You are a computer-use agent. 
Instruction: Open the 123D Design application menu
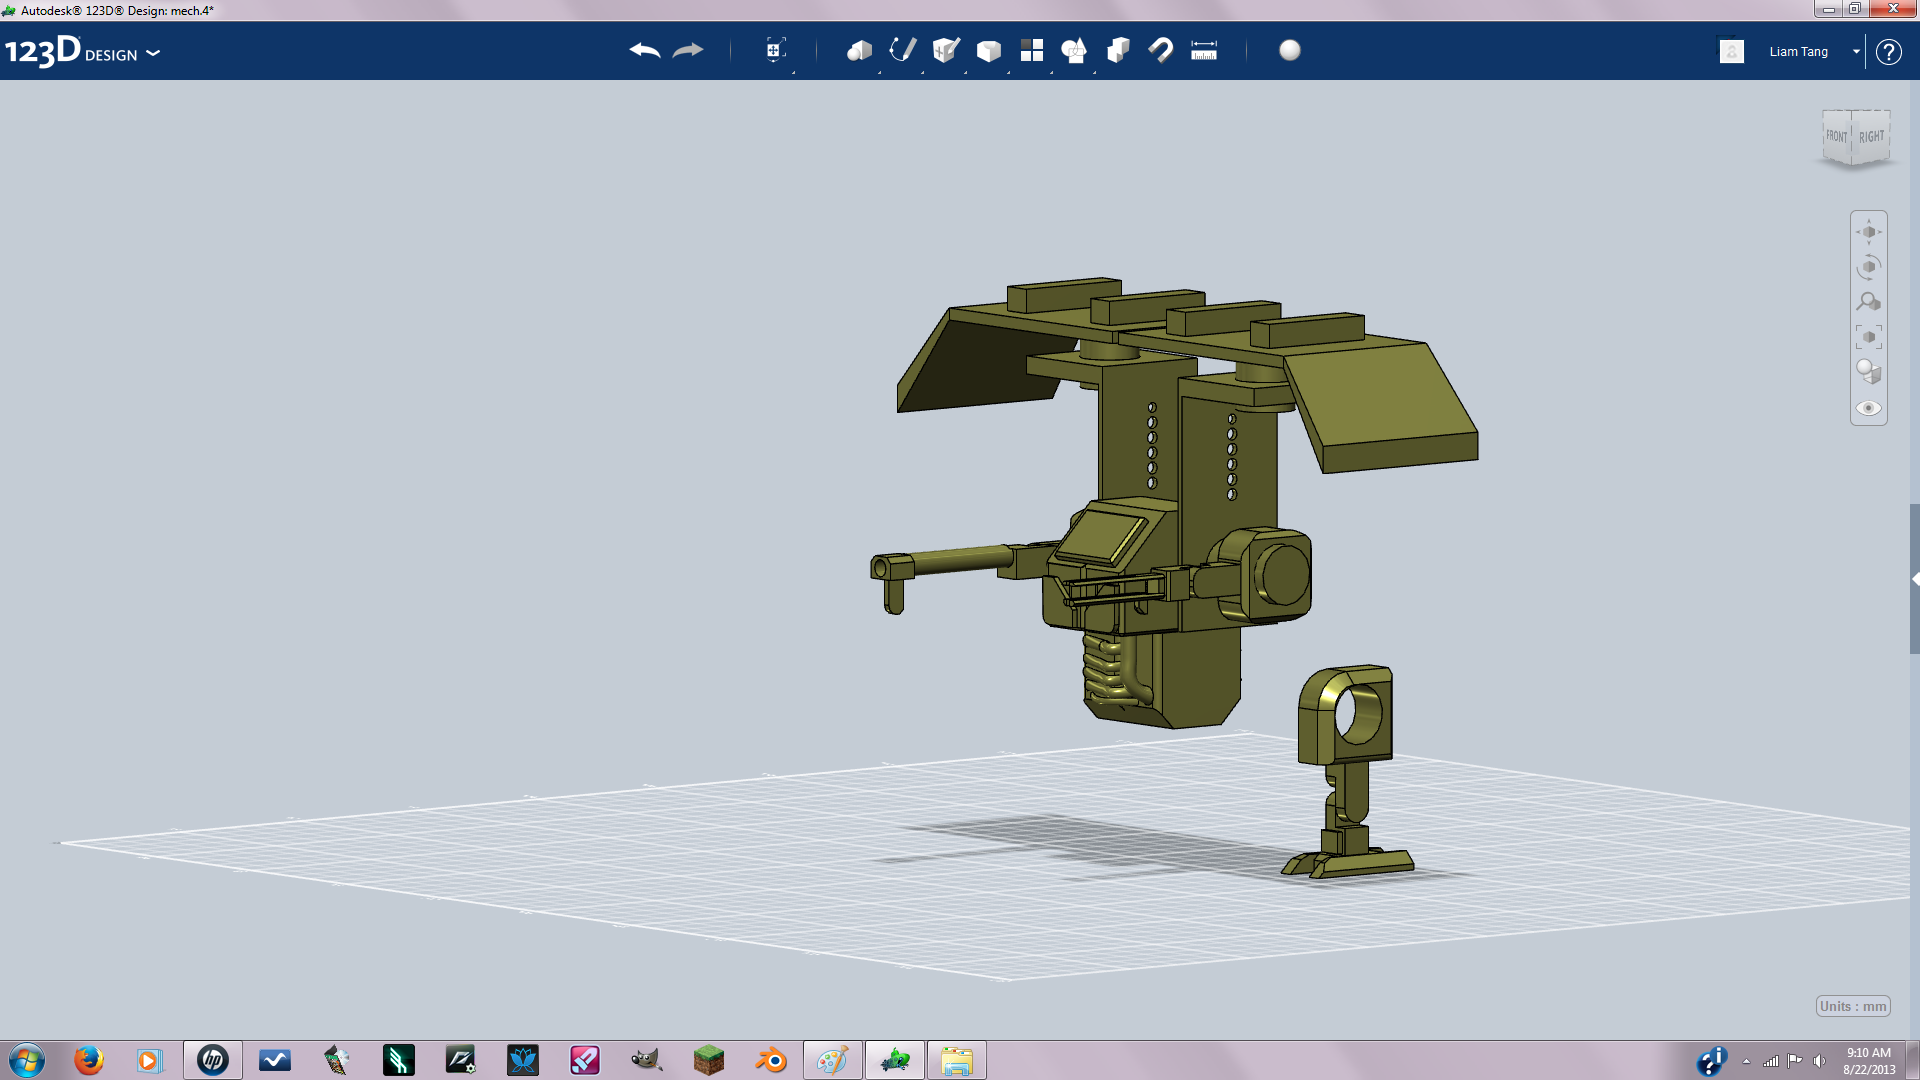(82, 51)
